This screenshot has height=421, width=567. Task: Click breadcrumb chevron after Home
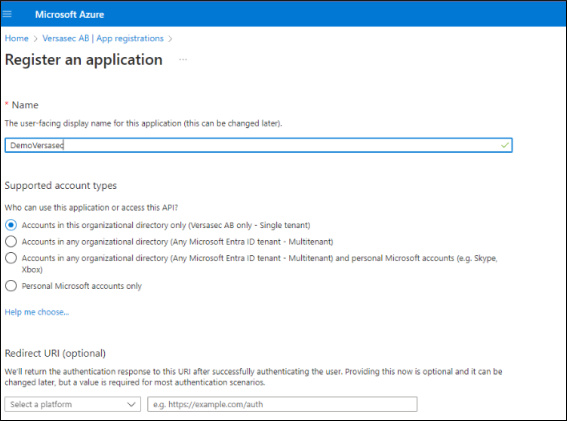35,39
